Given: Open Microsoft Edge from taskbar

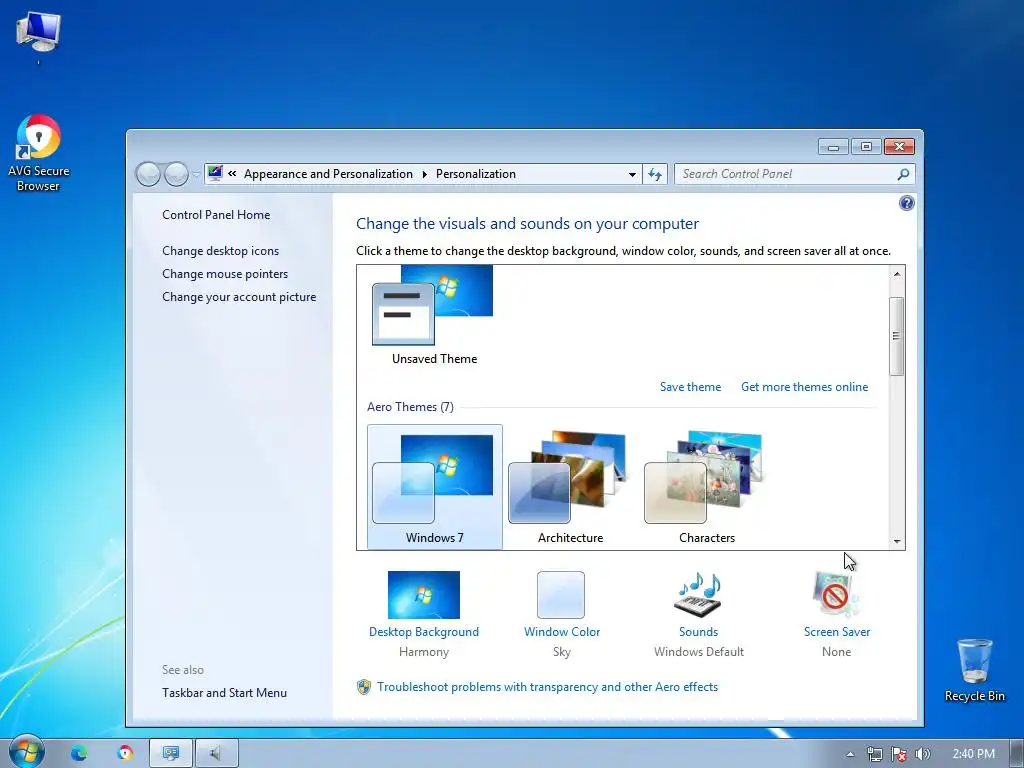Looking at the screenshot, I should [79, 753].
